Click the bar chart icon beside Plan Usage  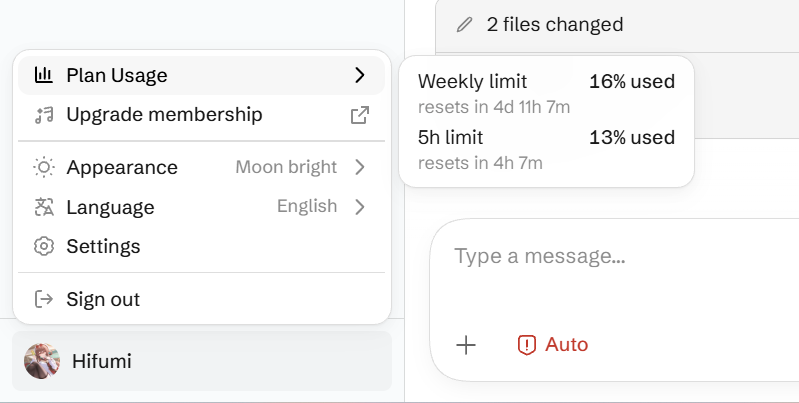coord(43,75)
